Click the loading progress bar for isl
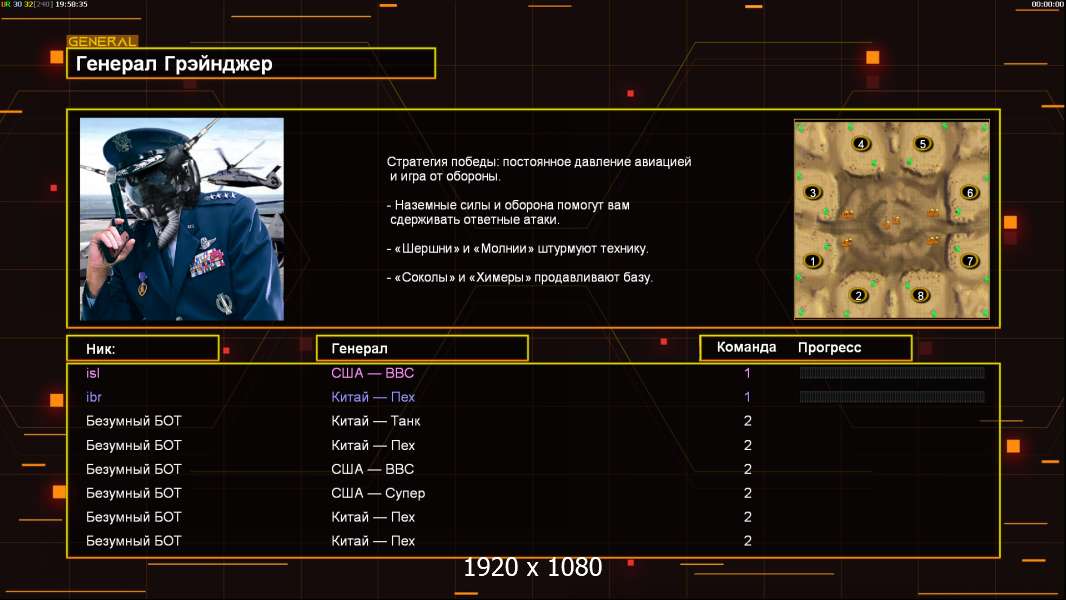Screen dimensions: 1066x600 [x=892, y=372]
